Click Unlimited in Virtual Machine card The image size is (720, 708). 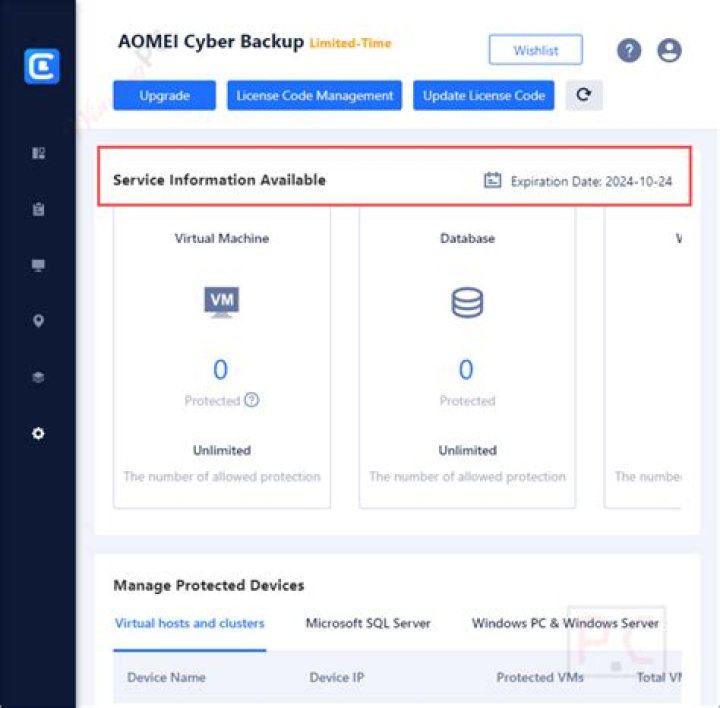click(222, 450)
